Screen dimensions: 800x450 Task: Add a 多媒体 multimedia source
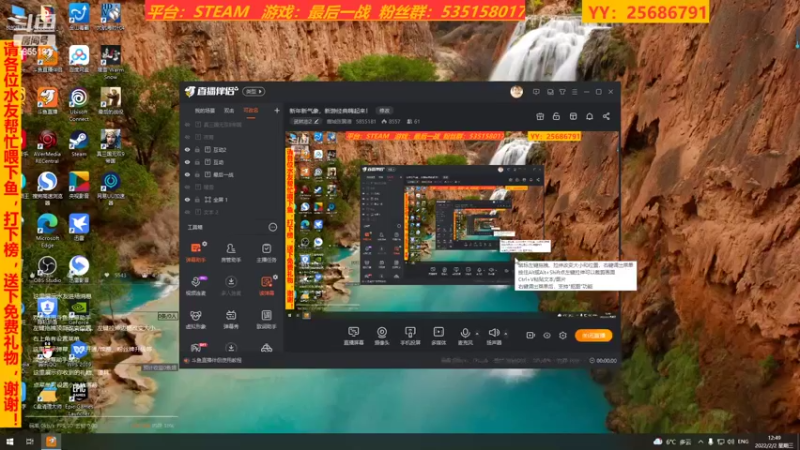(439, 336)
